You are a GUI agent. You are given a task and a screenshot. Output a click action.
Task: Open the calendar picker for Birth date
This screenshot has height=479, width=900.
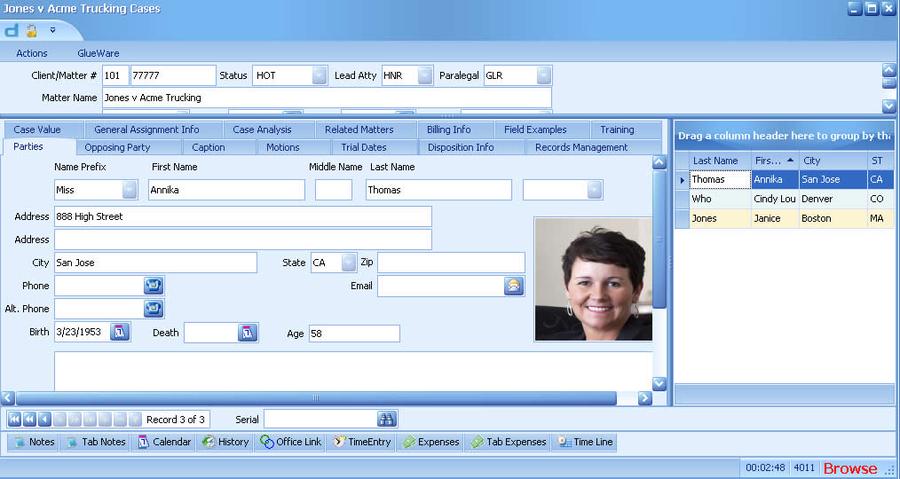[119, 332]
